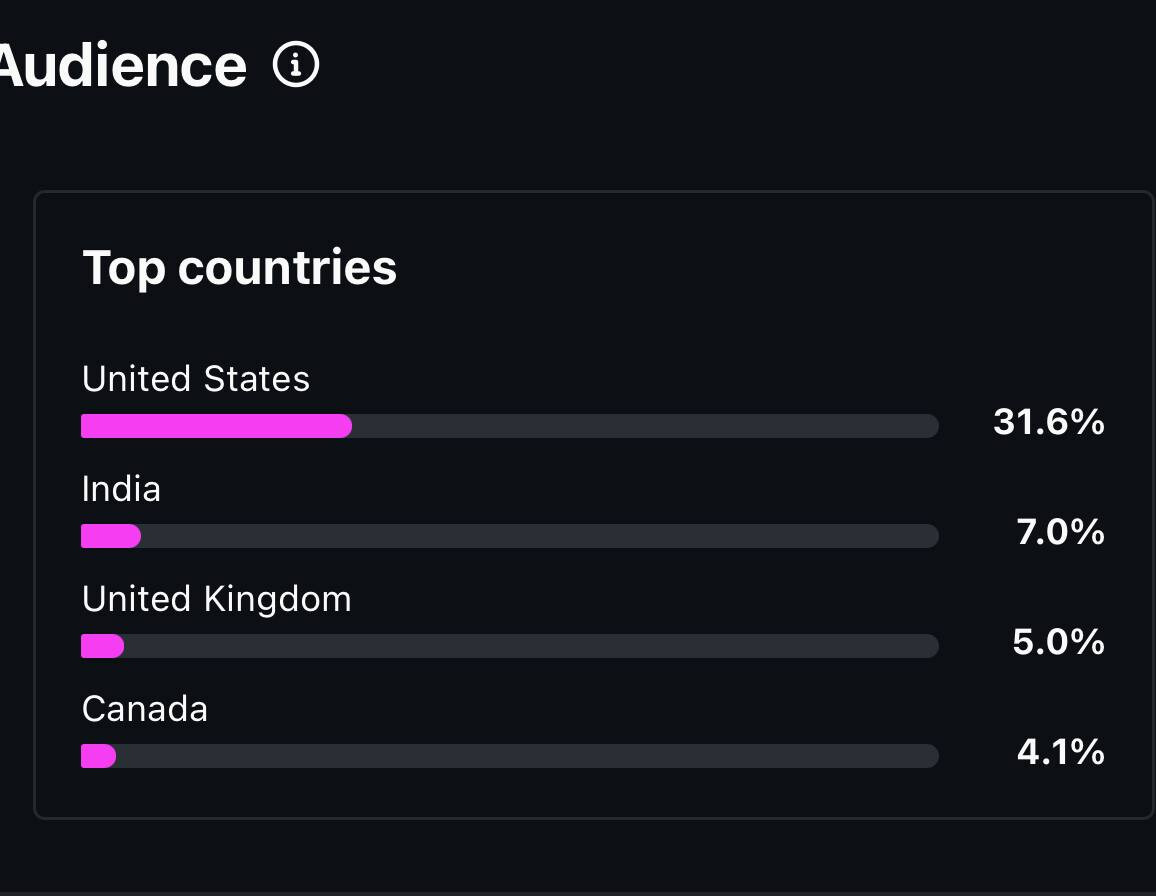Viewport: 1156px width, 896px height.
Task: Select the United States label
Action: click(x=195, y=379)
